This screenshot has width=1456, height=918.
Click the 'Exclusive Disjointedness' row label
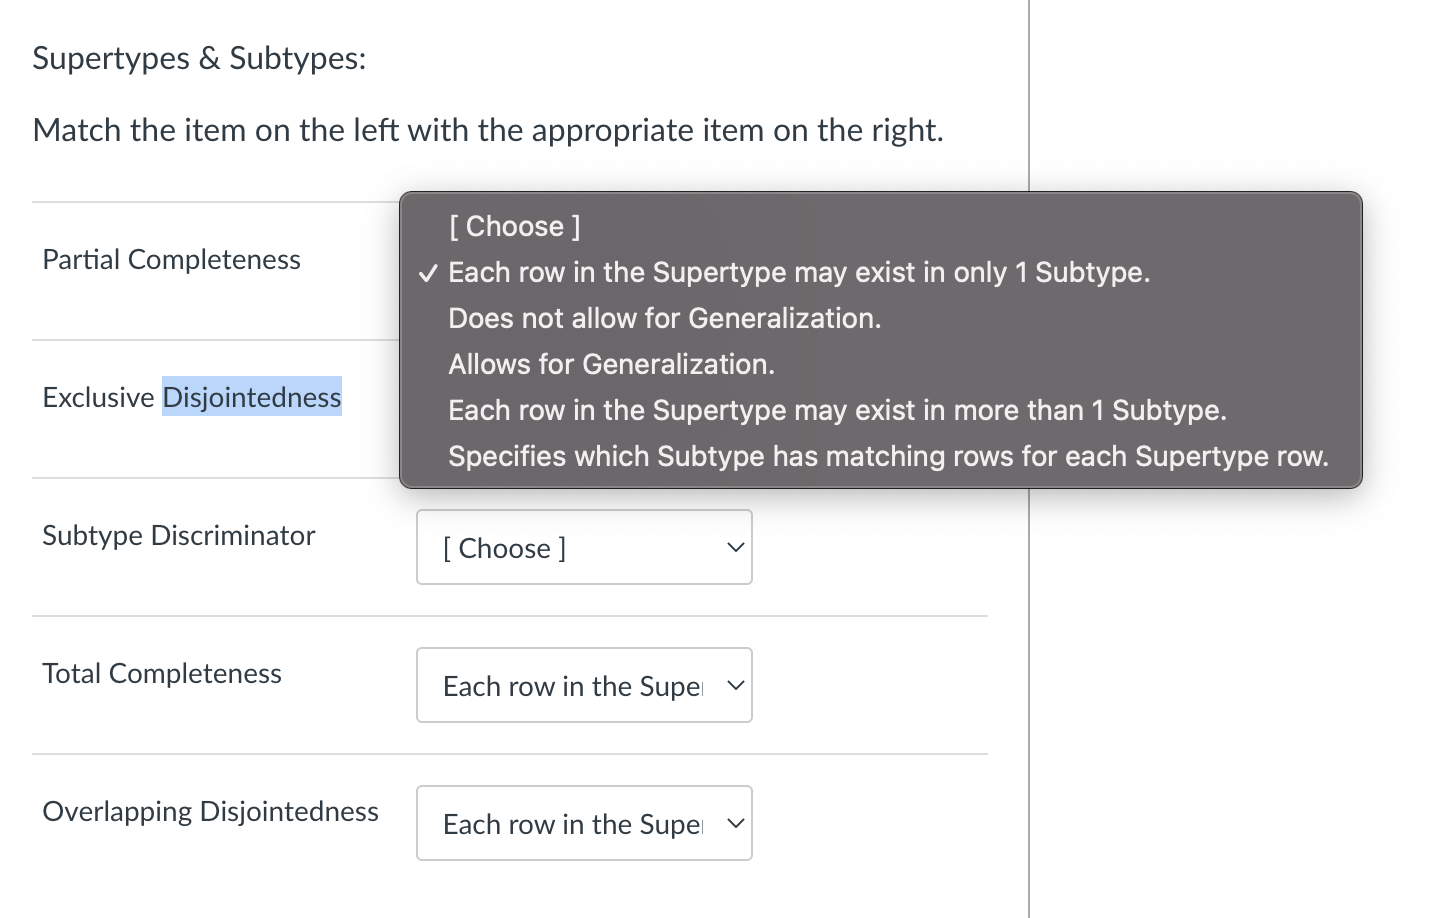tap(191, 397)
